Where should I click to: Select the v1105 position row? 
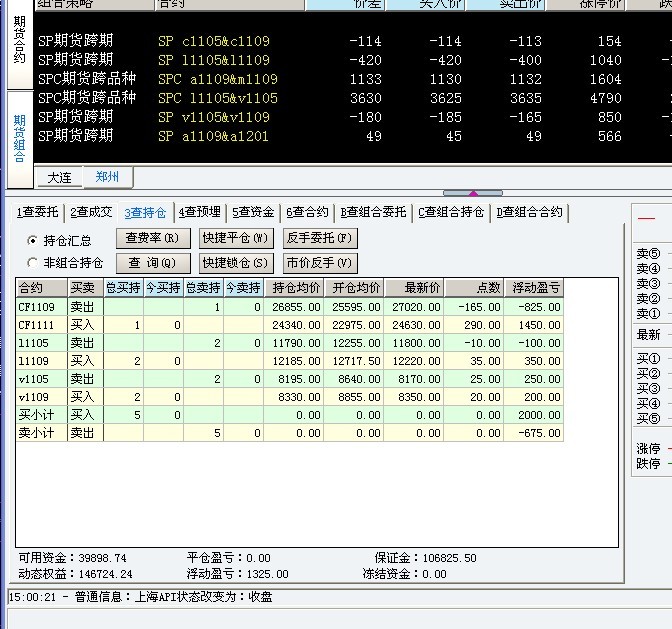(x=289, y=379)
